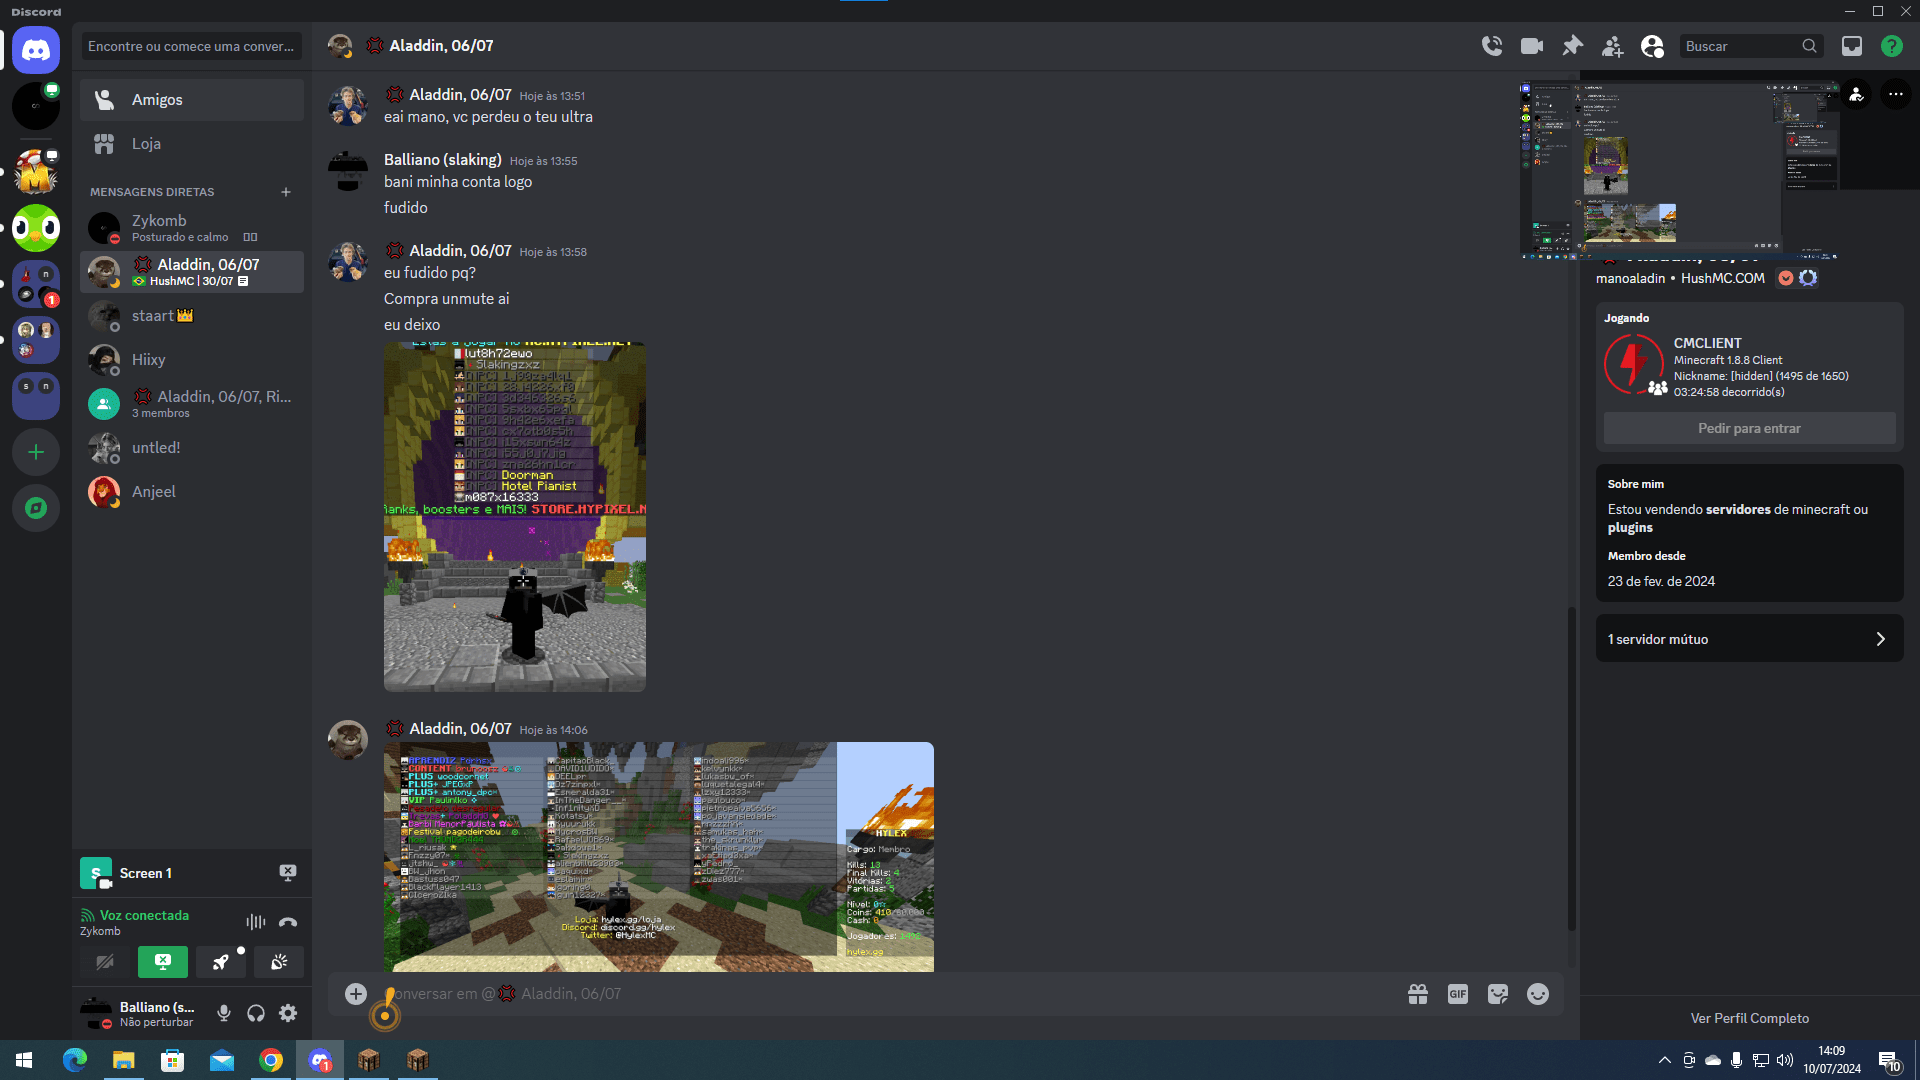Click the Balliano (slaking) author name
The image size is (1920, 1080).
pyautogui.click(x=443, y=160)
